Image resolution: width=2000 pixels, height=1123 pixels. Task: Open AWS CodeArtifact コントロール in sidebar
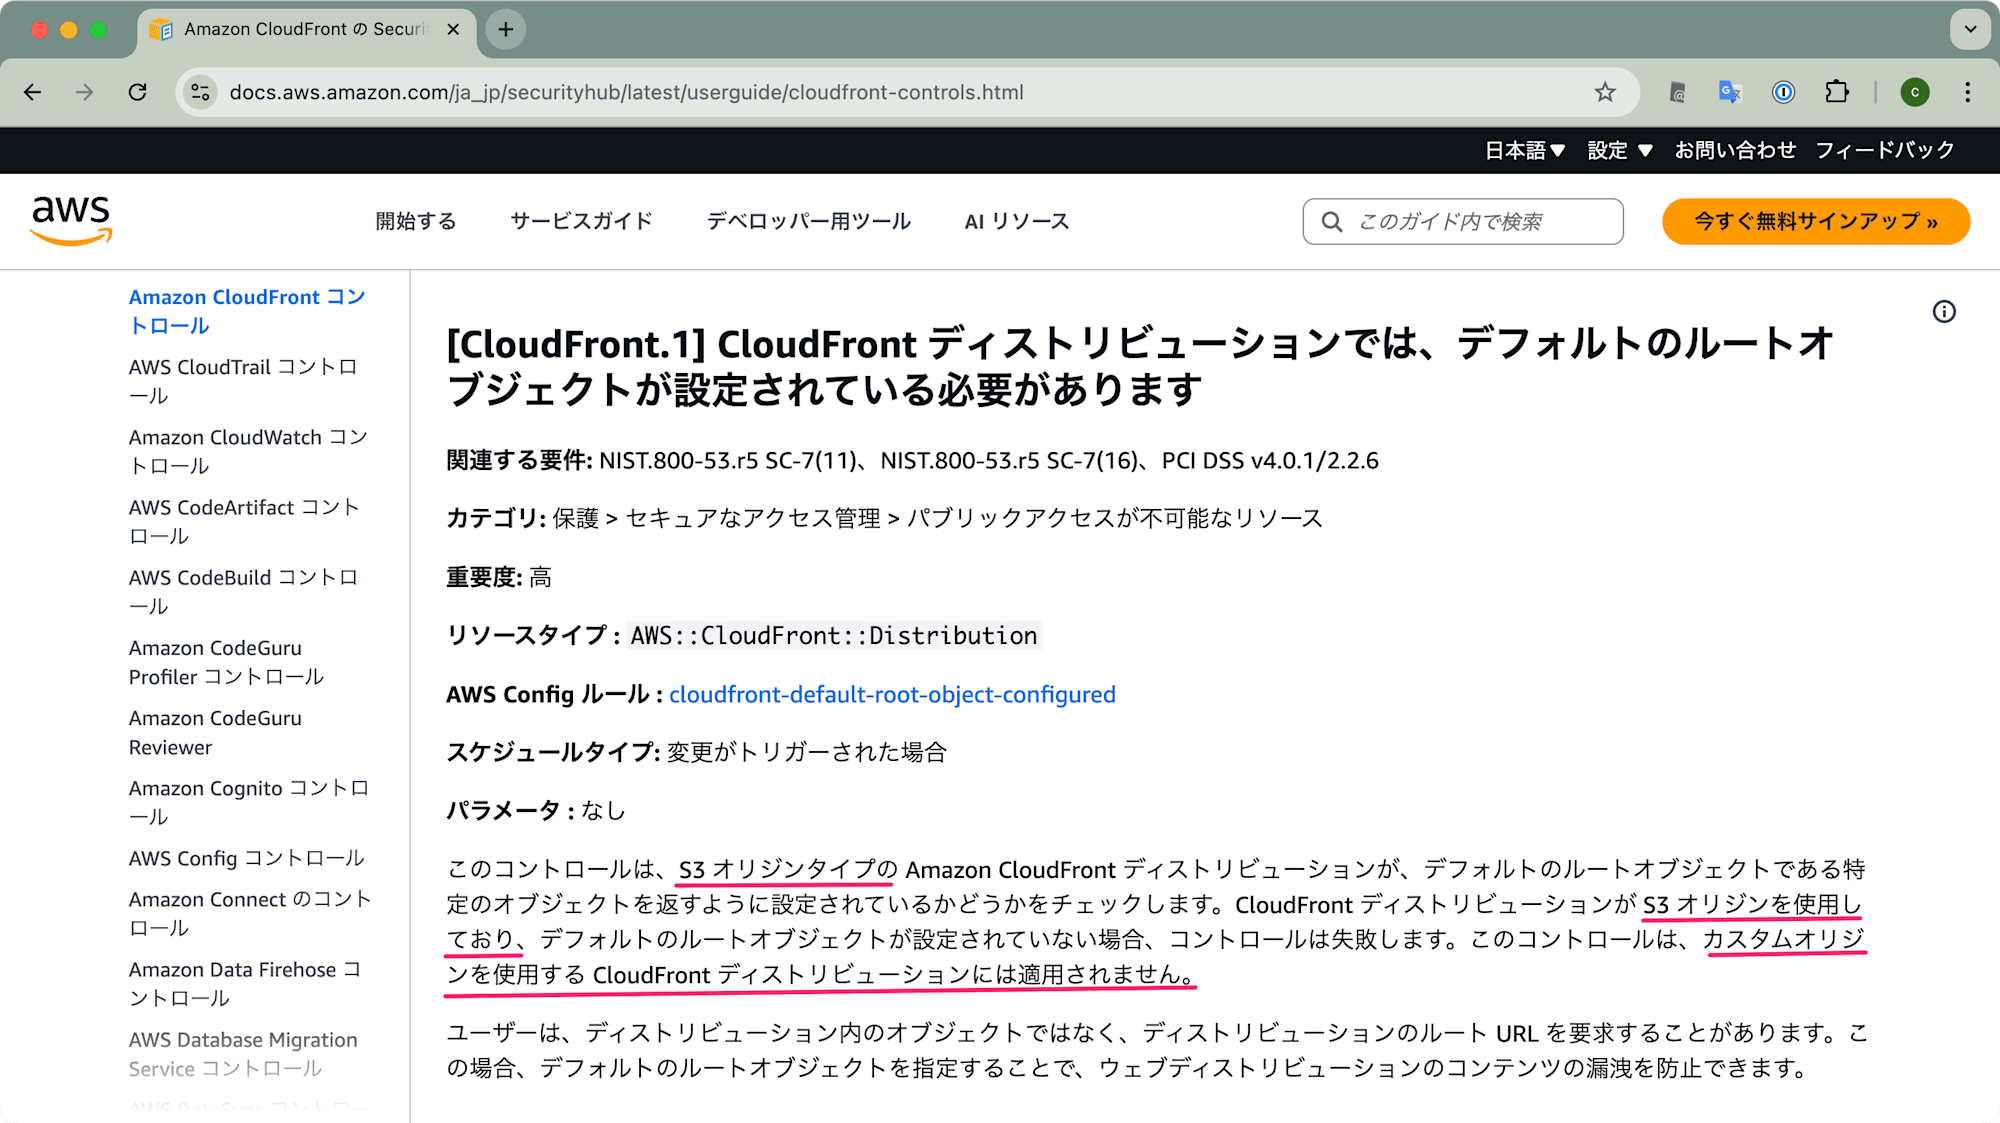coord(244,521)
